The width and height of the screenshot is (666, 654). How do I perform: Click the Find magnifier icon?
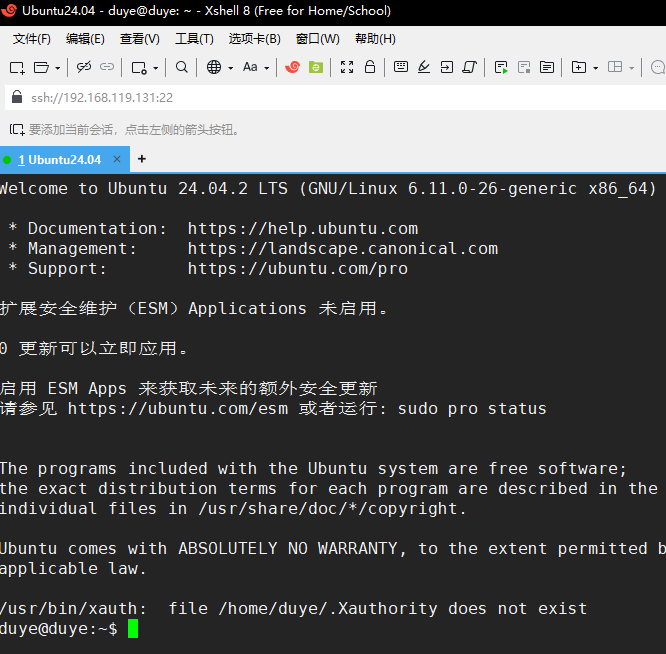[182, 67]
